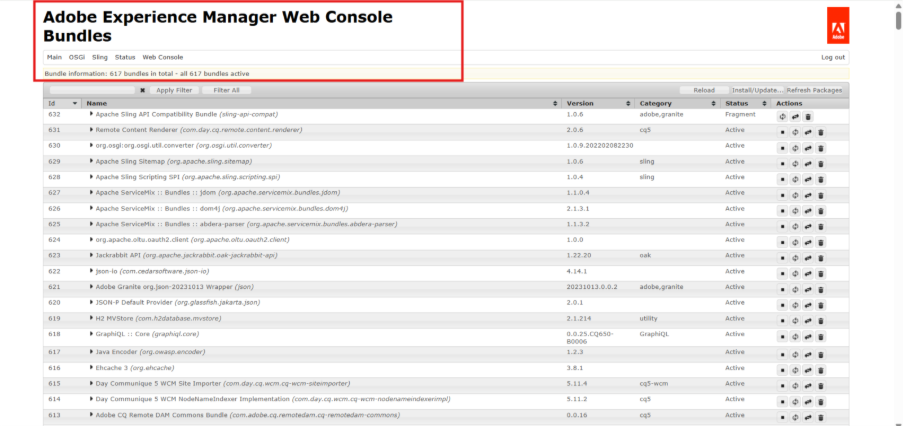Open the Sling menu
903x426 pixels.
100,57
